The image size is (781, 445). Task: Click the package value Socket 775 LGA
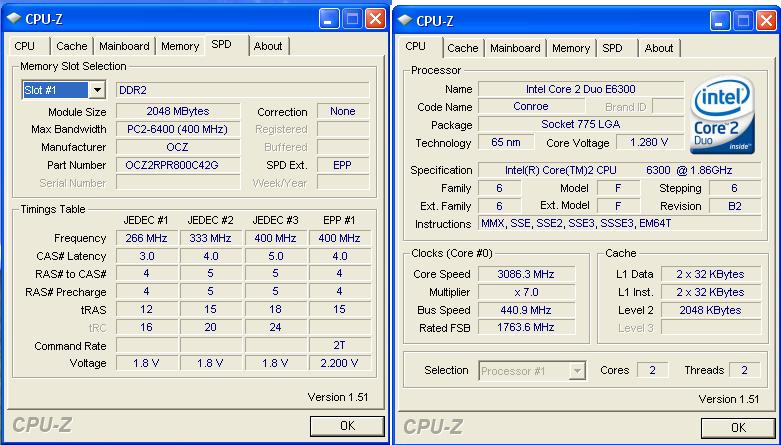[581, 124]
